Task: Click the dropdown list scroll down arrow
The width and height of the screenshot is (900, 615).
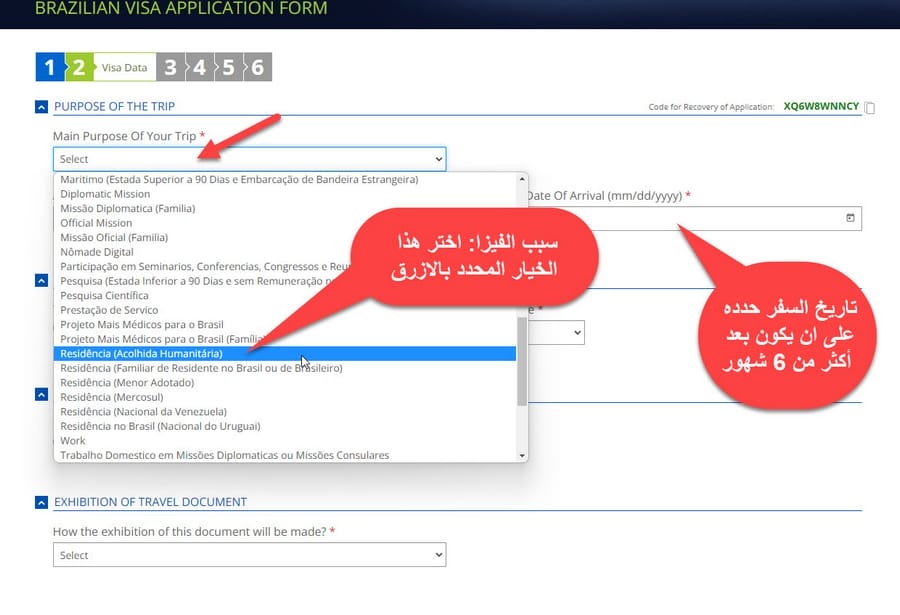Action: [522, 455]
